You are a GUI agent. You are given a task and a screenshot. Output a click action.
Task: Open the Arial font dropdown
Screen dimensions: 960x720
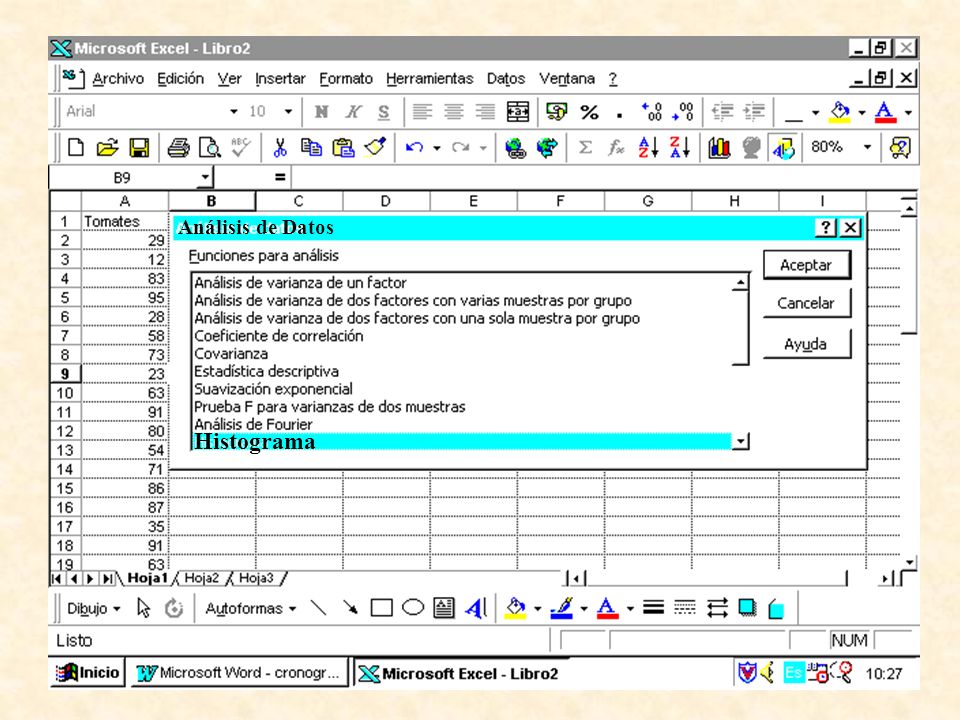click(x=233, y=111)
